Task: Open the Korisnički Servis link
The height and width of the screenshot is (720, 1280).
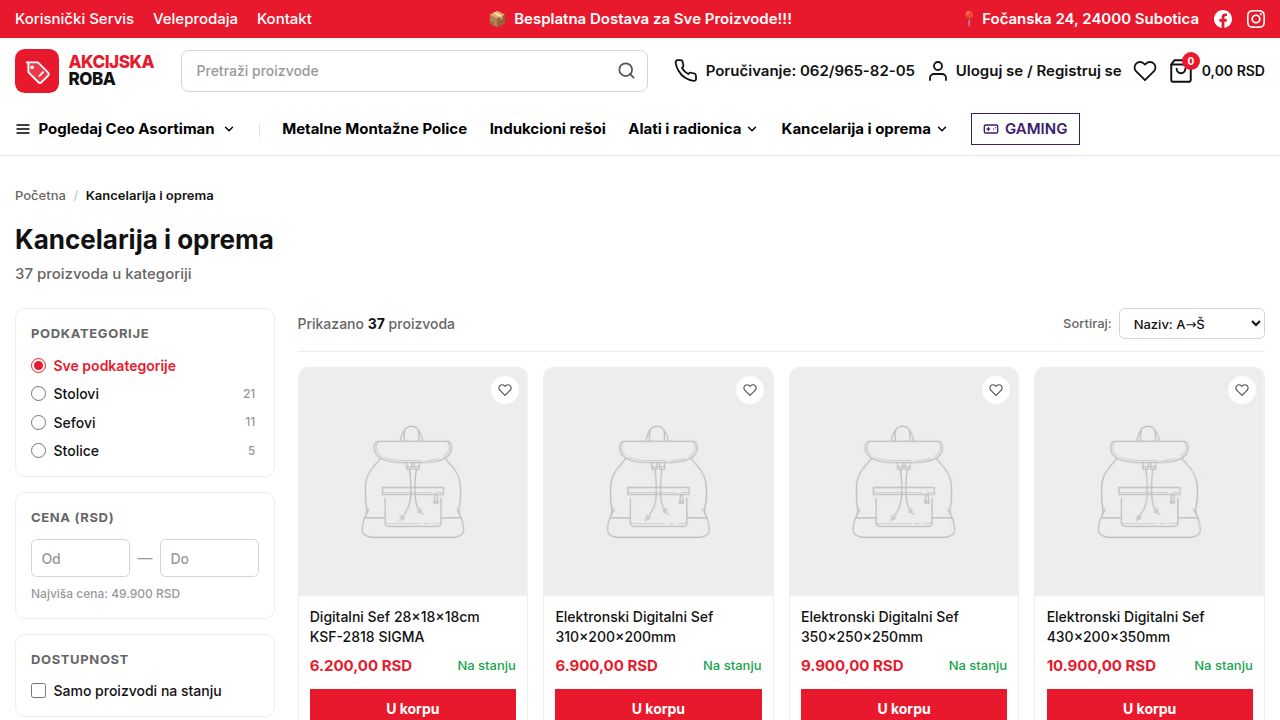Action: (75, 19)
